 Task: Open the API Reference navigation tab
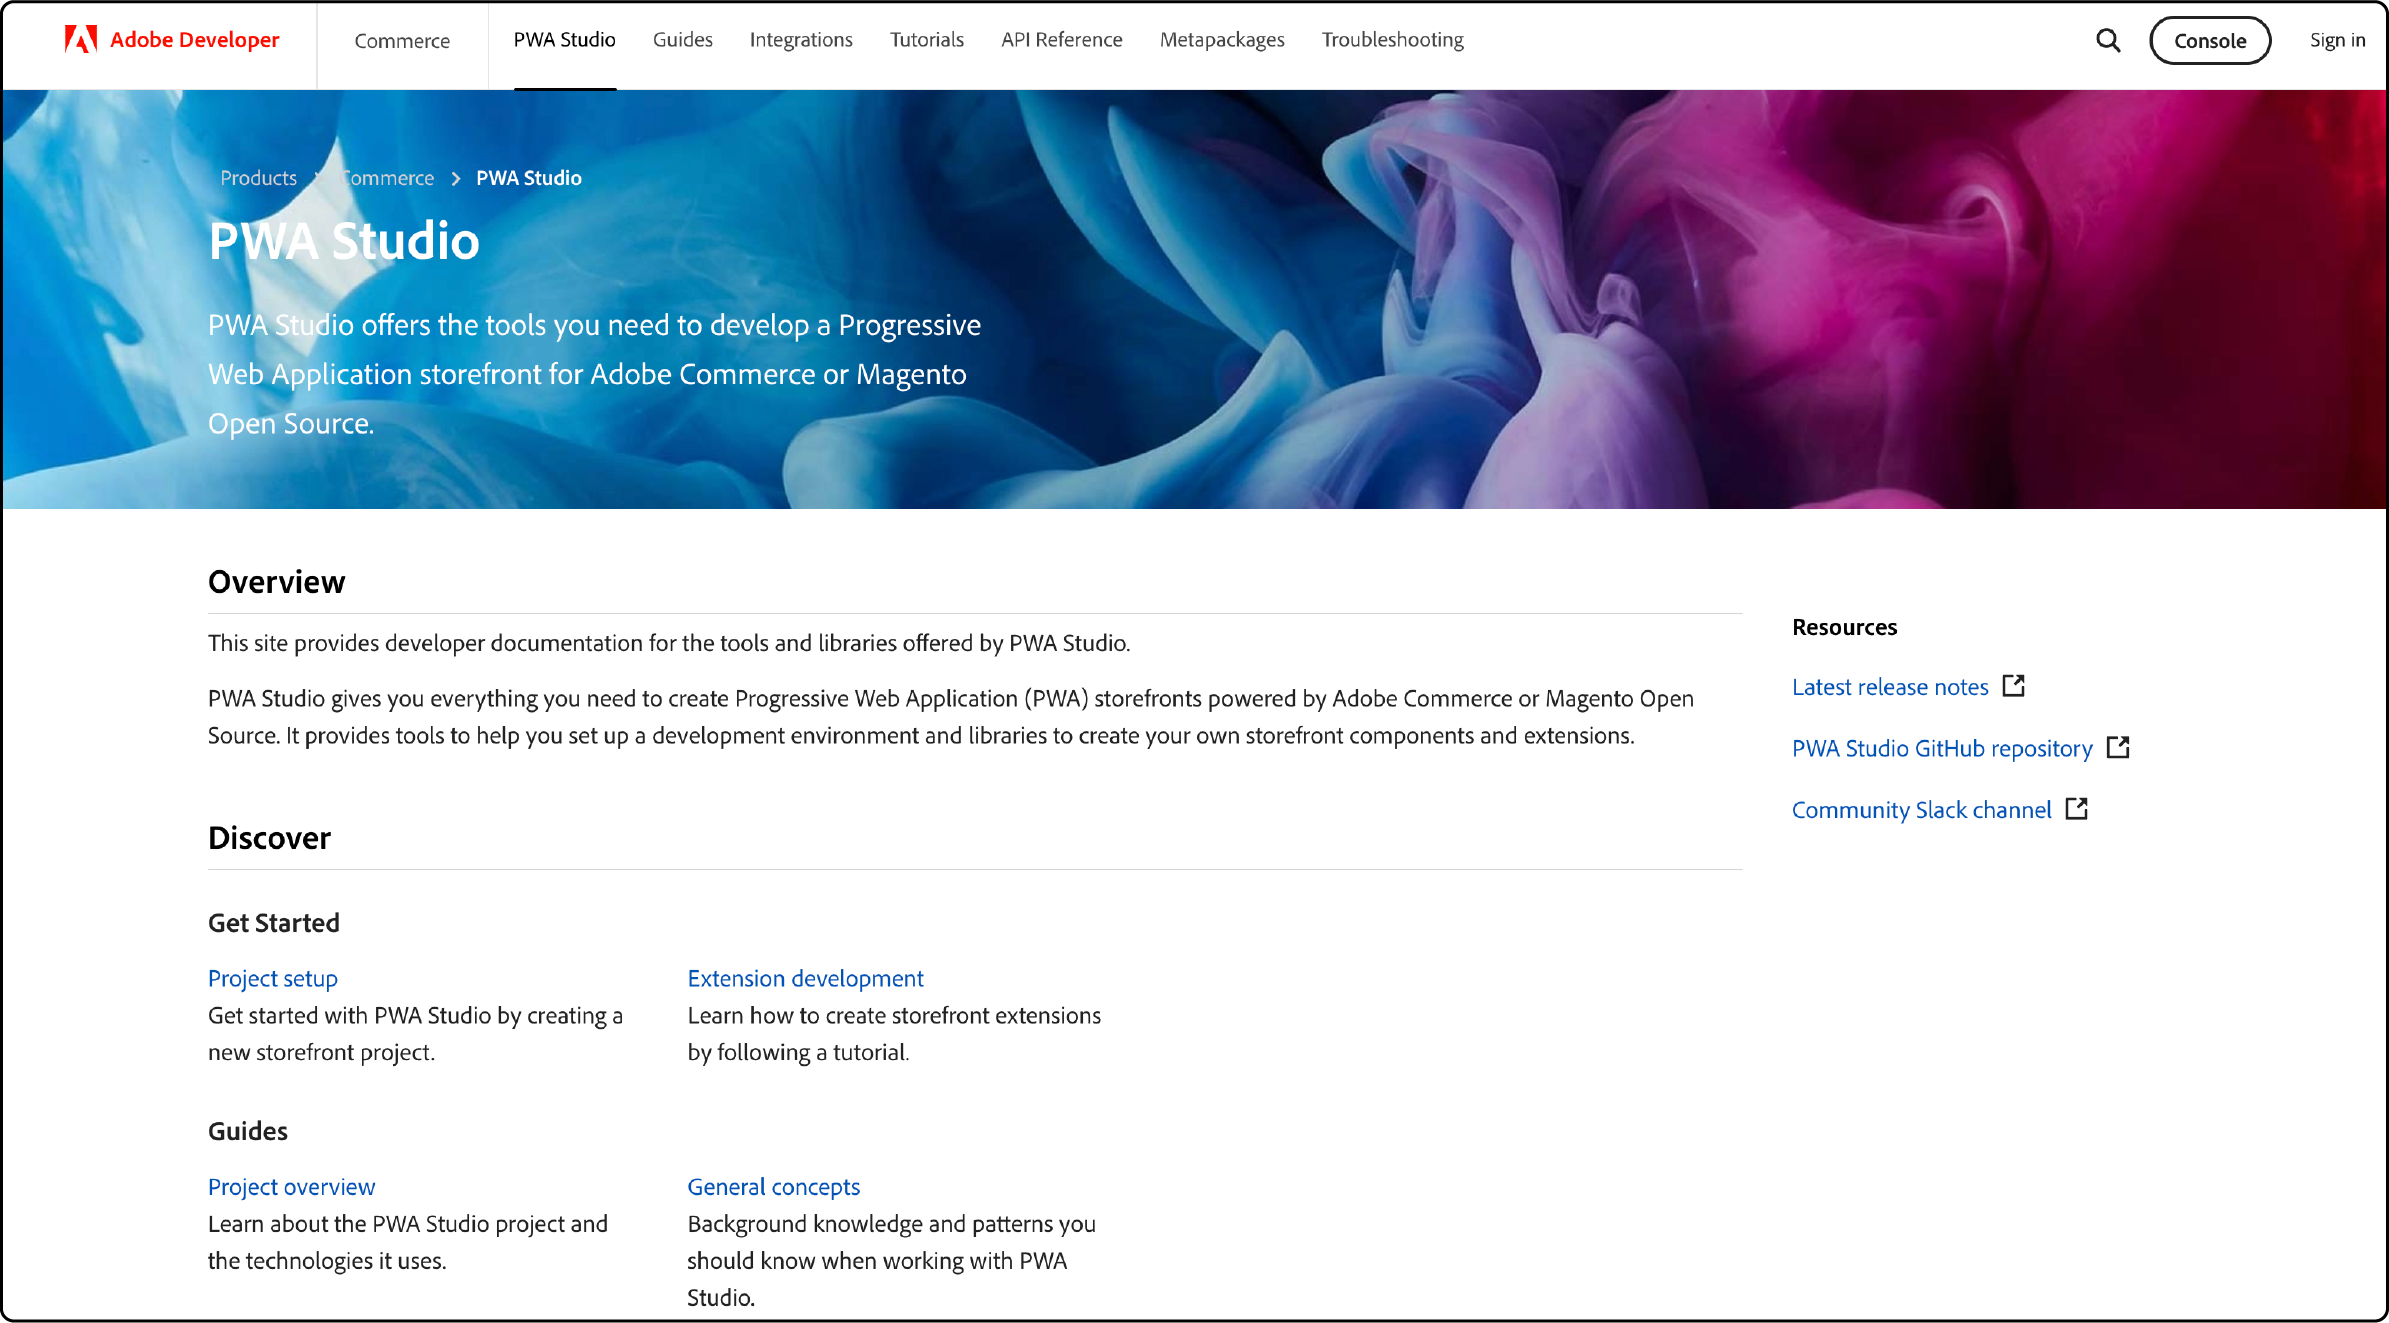point(1062,40)
